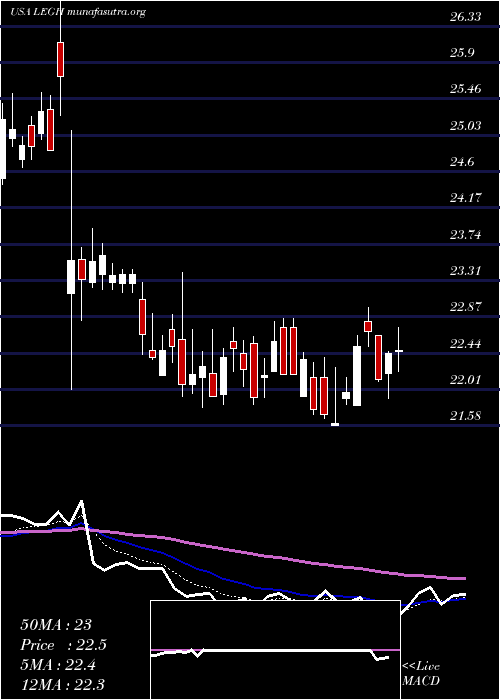This screenshot has height=700, width=500.
Task: Click the 25.9 price axis label
Action: click(x=462, y=53)
